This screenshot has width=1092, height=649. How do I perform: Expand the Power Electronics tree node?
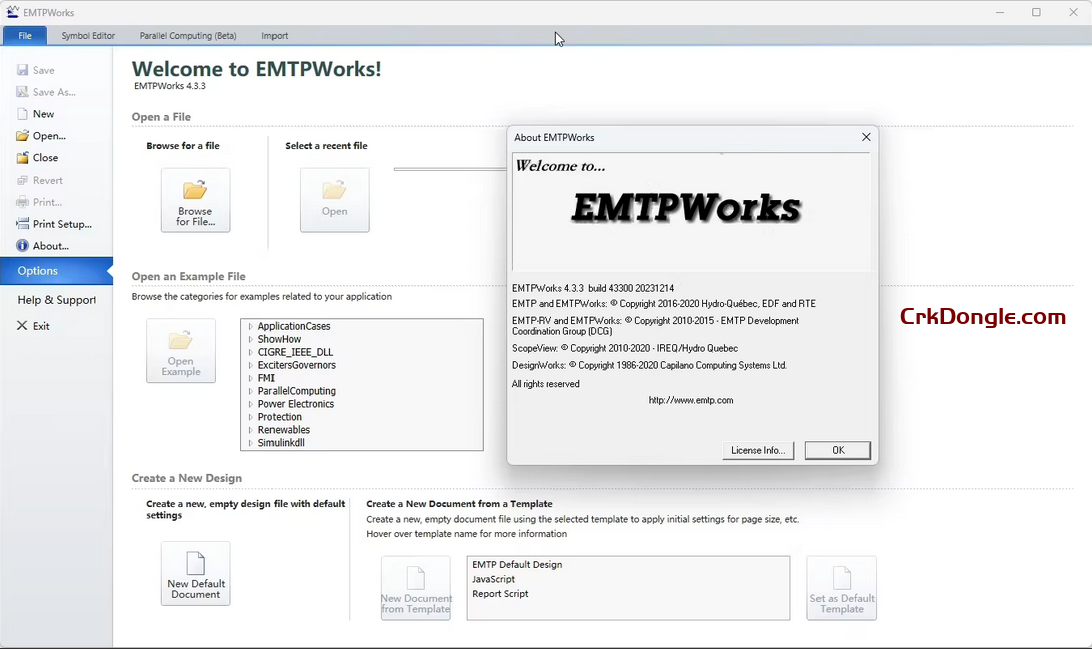click(x=250, y=405)
